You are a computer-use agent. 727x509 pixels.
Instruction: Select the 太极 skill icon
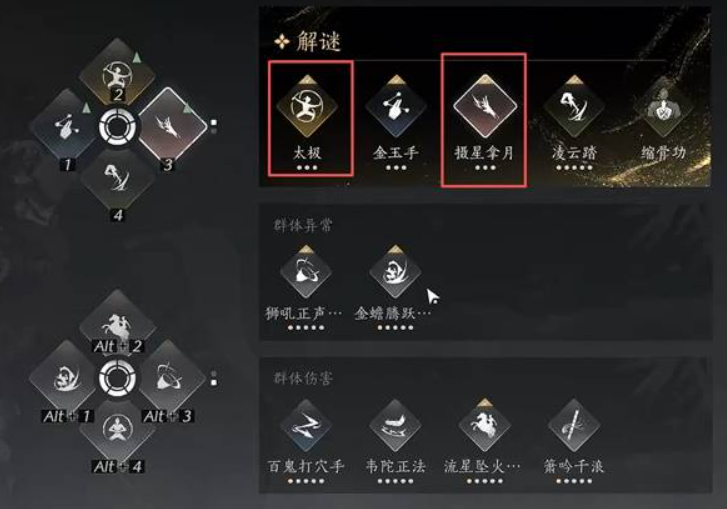tap(306, 107)
